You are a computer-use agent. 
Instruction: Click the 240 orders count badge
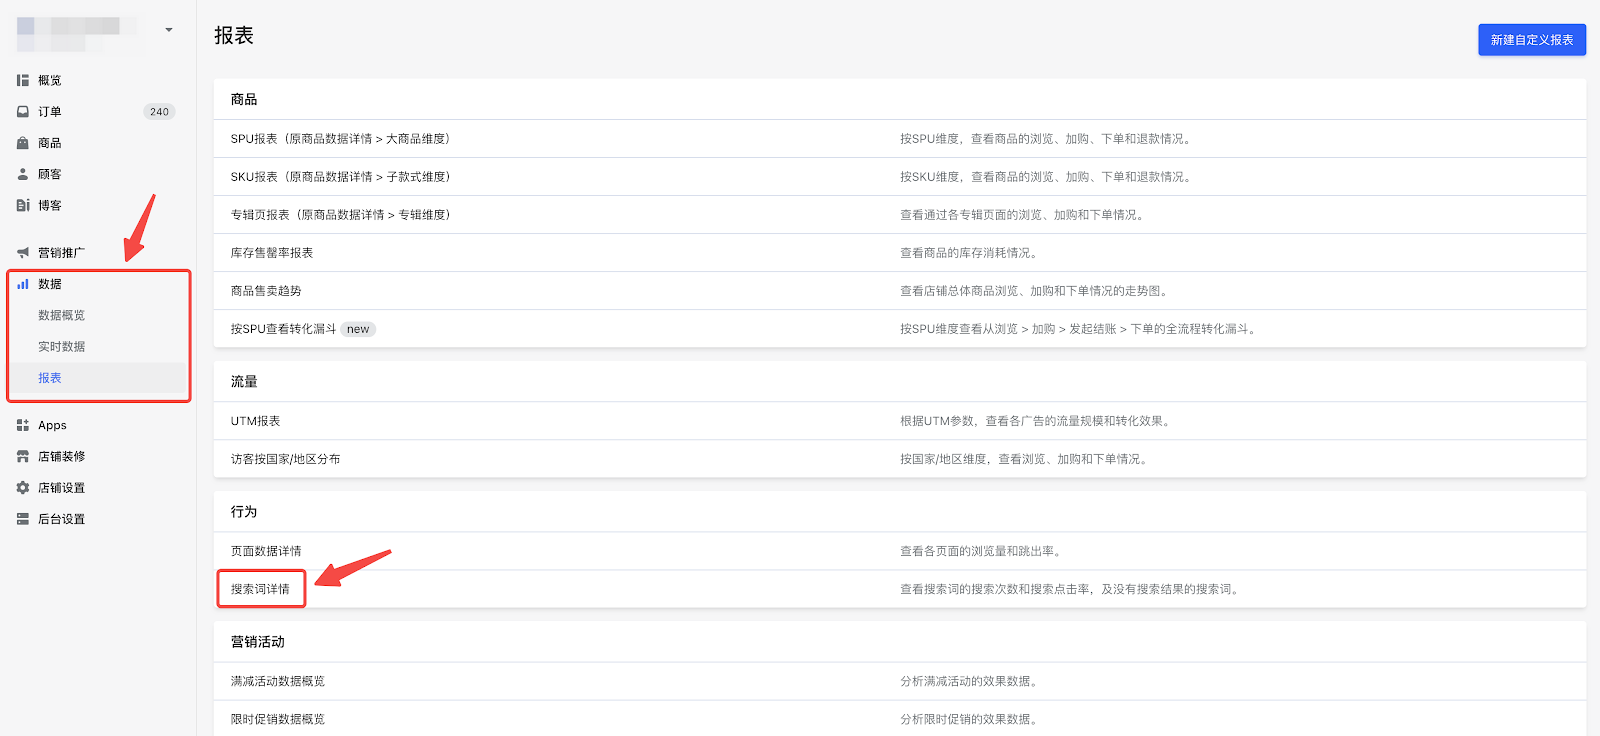point(159,112)
